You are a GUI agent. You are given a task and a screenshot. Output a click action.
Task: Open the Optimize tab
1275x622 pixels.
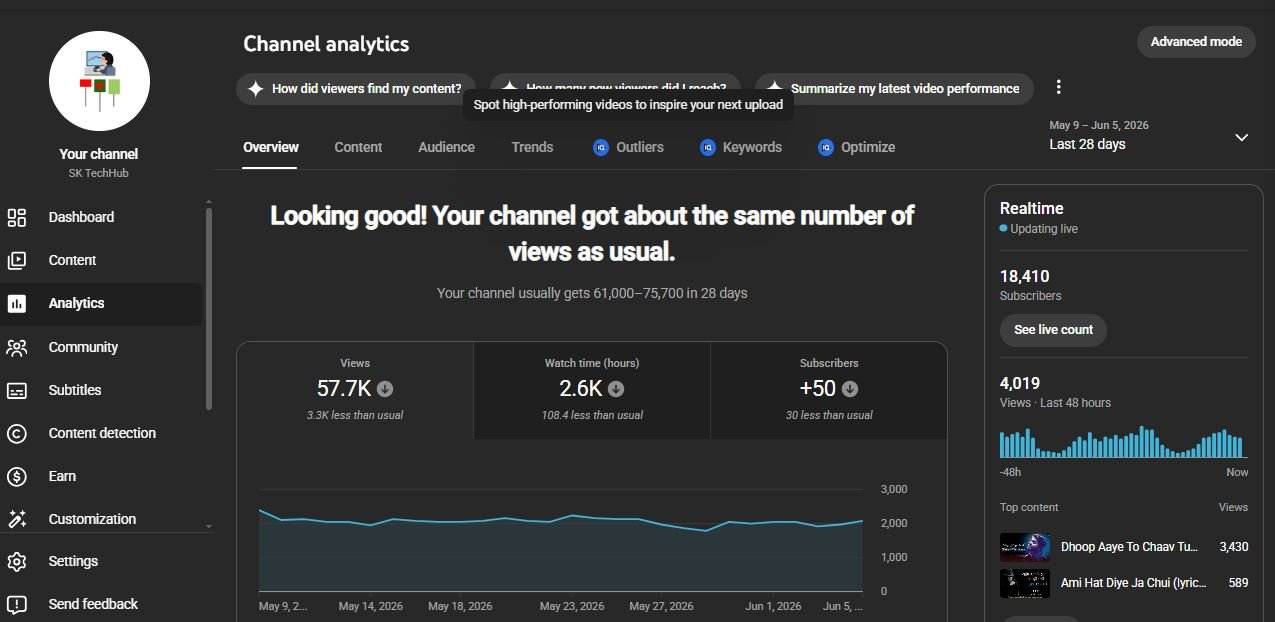[856, 147]
